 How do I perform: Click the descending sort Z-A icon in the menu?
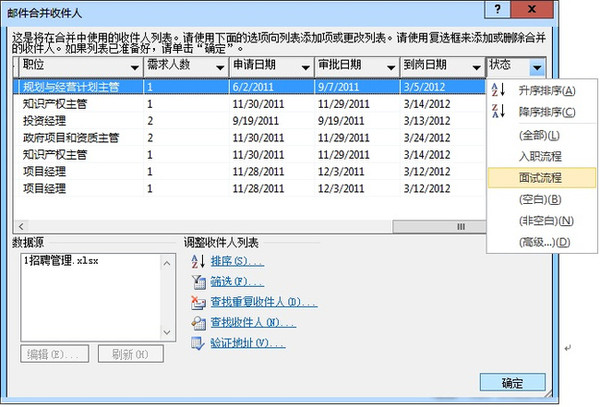(497, 112)
